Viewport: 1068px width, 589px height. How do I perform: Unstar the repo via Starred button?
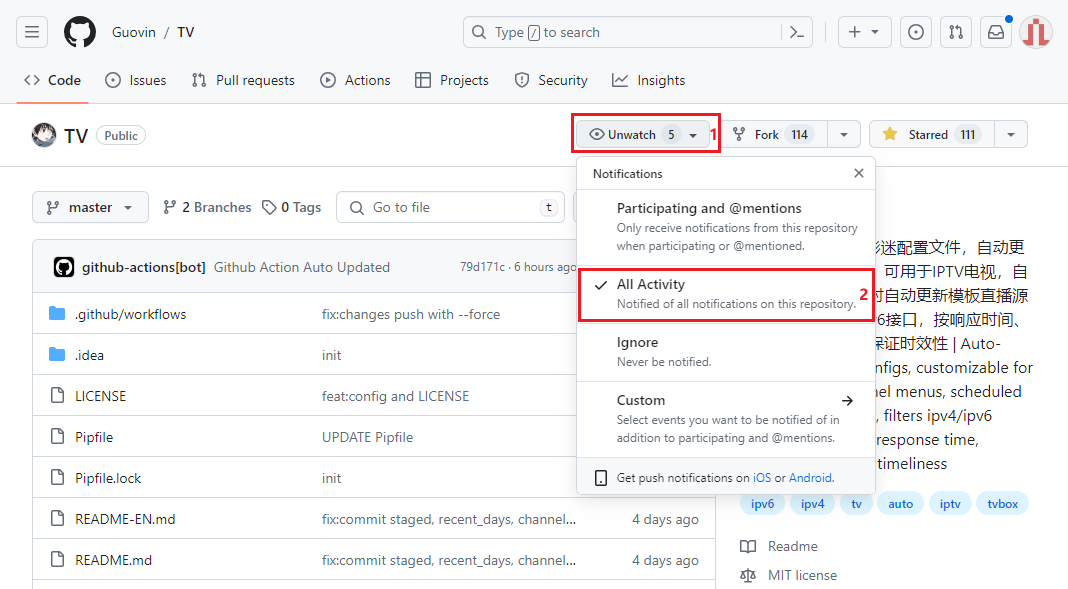(932, 134)
